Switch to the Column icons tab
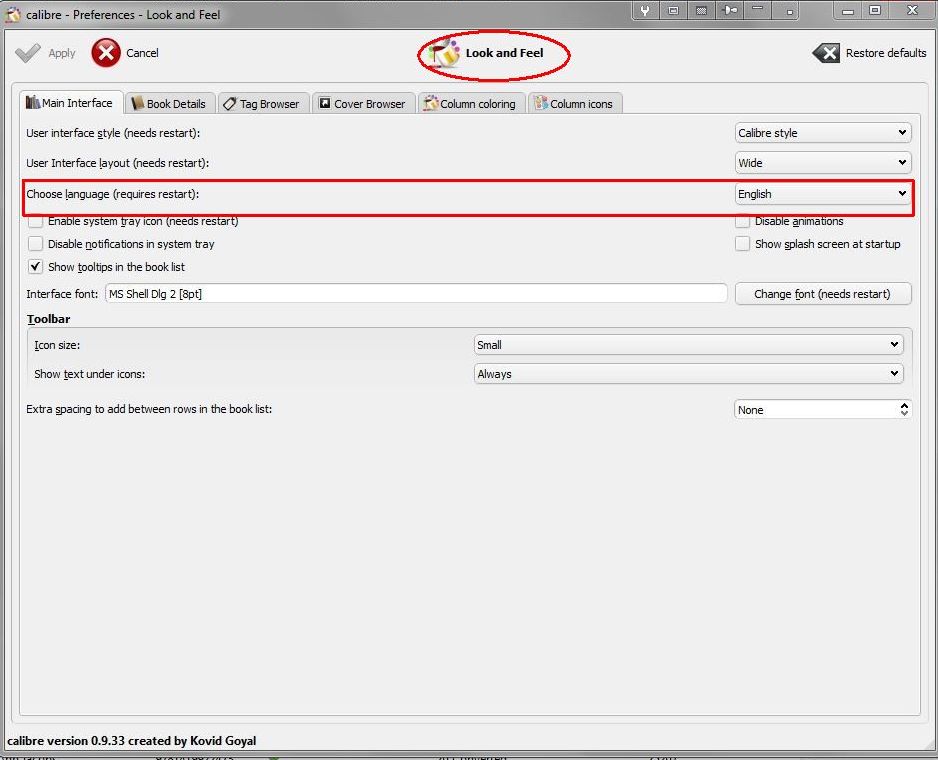The height and width of the screenshot is (760, 938). tap(574, 104)
